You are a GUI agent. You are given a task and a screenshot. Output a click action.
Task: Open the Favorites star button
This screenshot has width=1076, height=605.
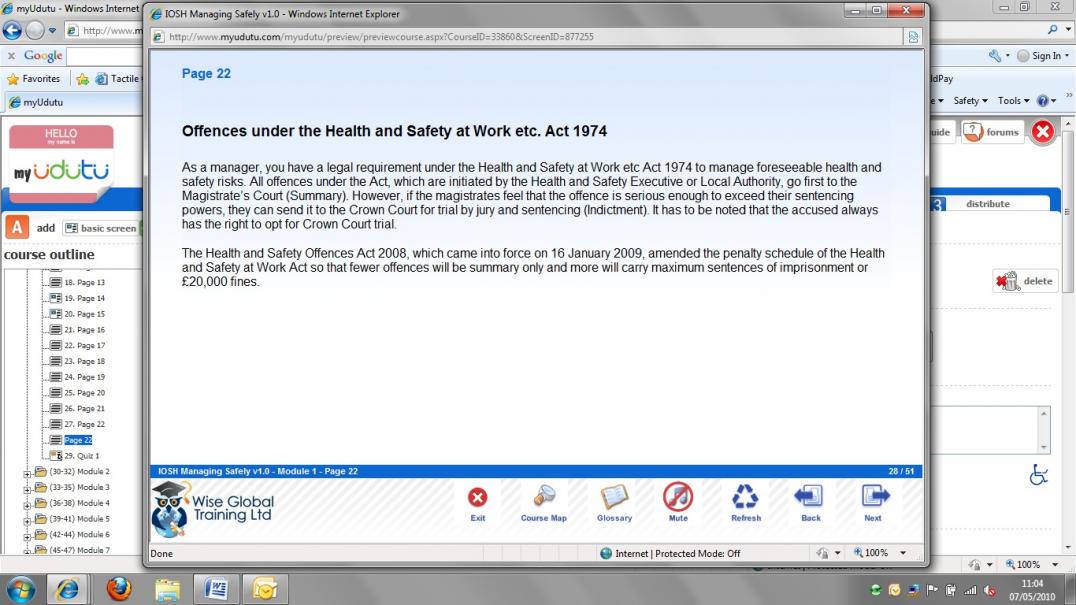pyautogui.click(x=34, y=79)
